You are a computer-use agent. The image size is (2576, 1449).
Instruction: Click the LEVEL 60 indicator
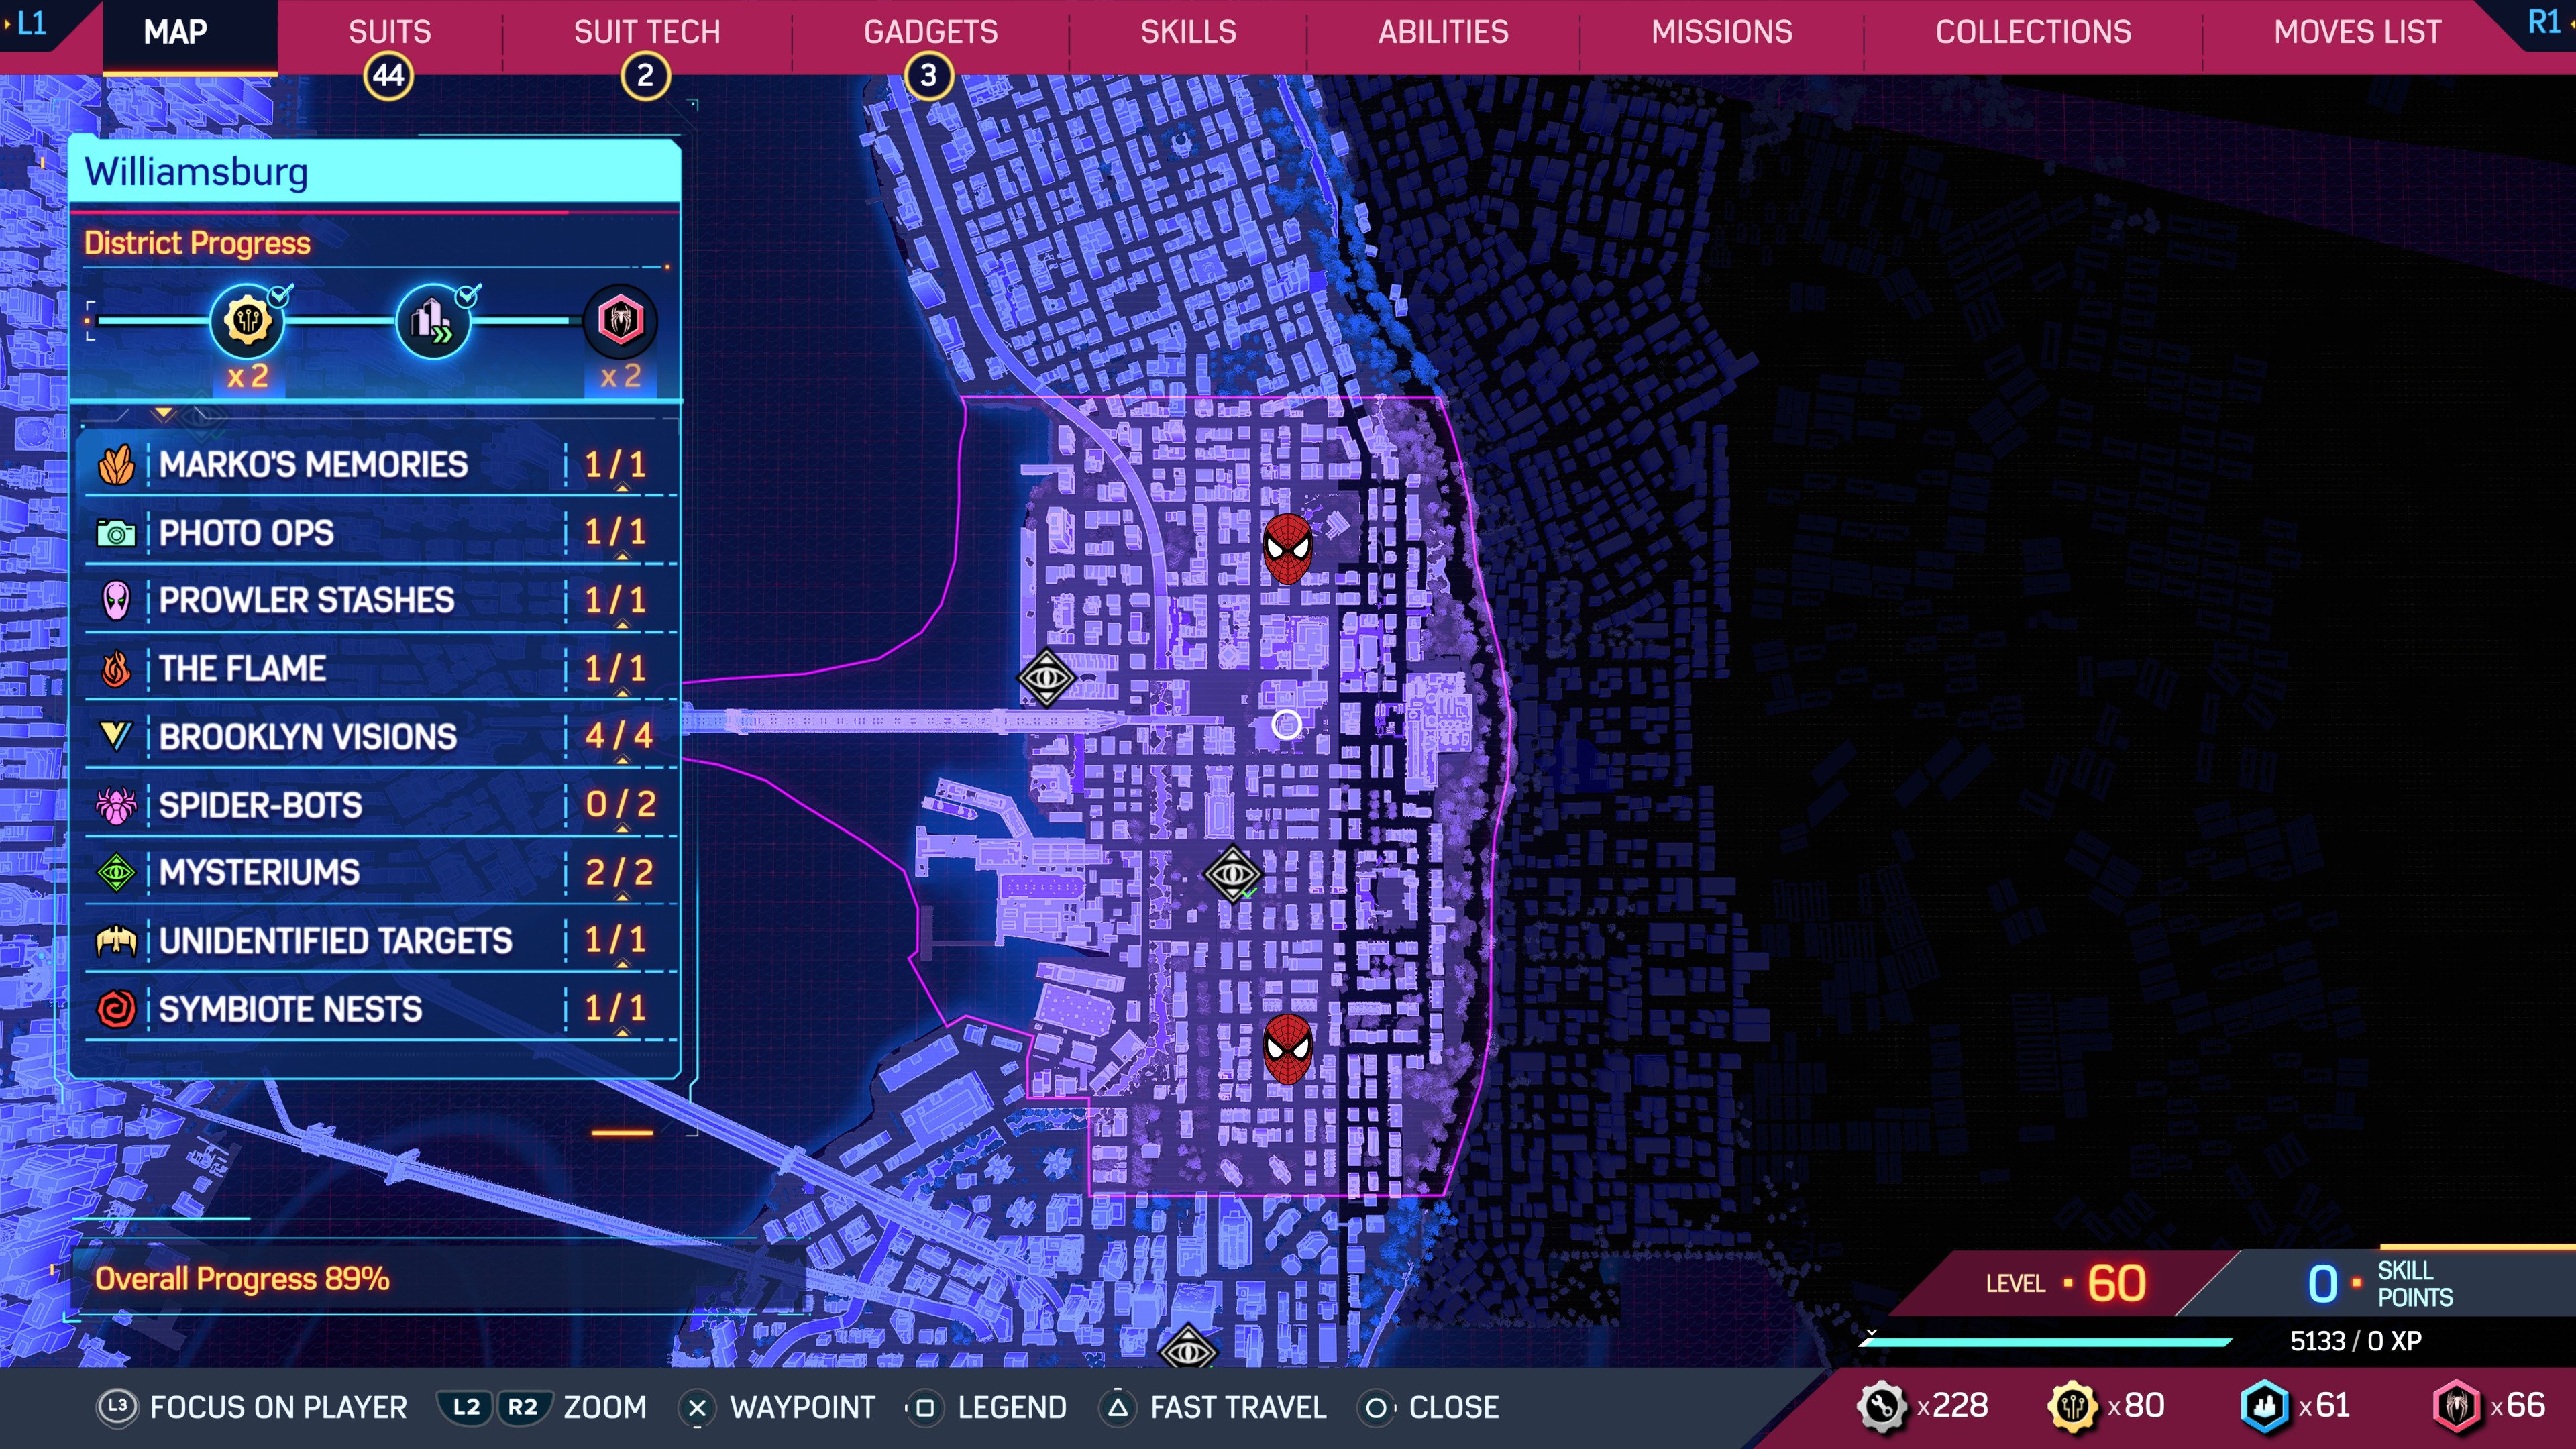coord(2066,1283)
